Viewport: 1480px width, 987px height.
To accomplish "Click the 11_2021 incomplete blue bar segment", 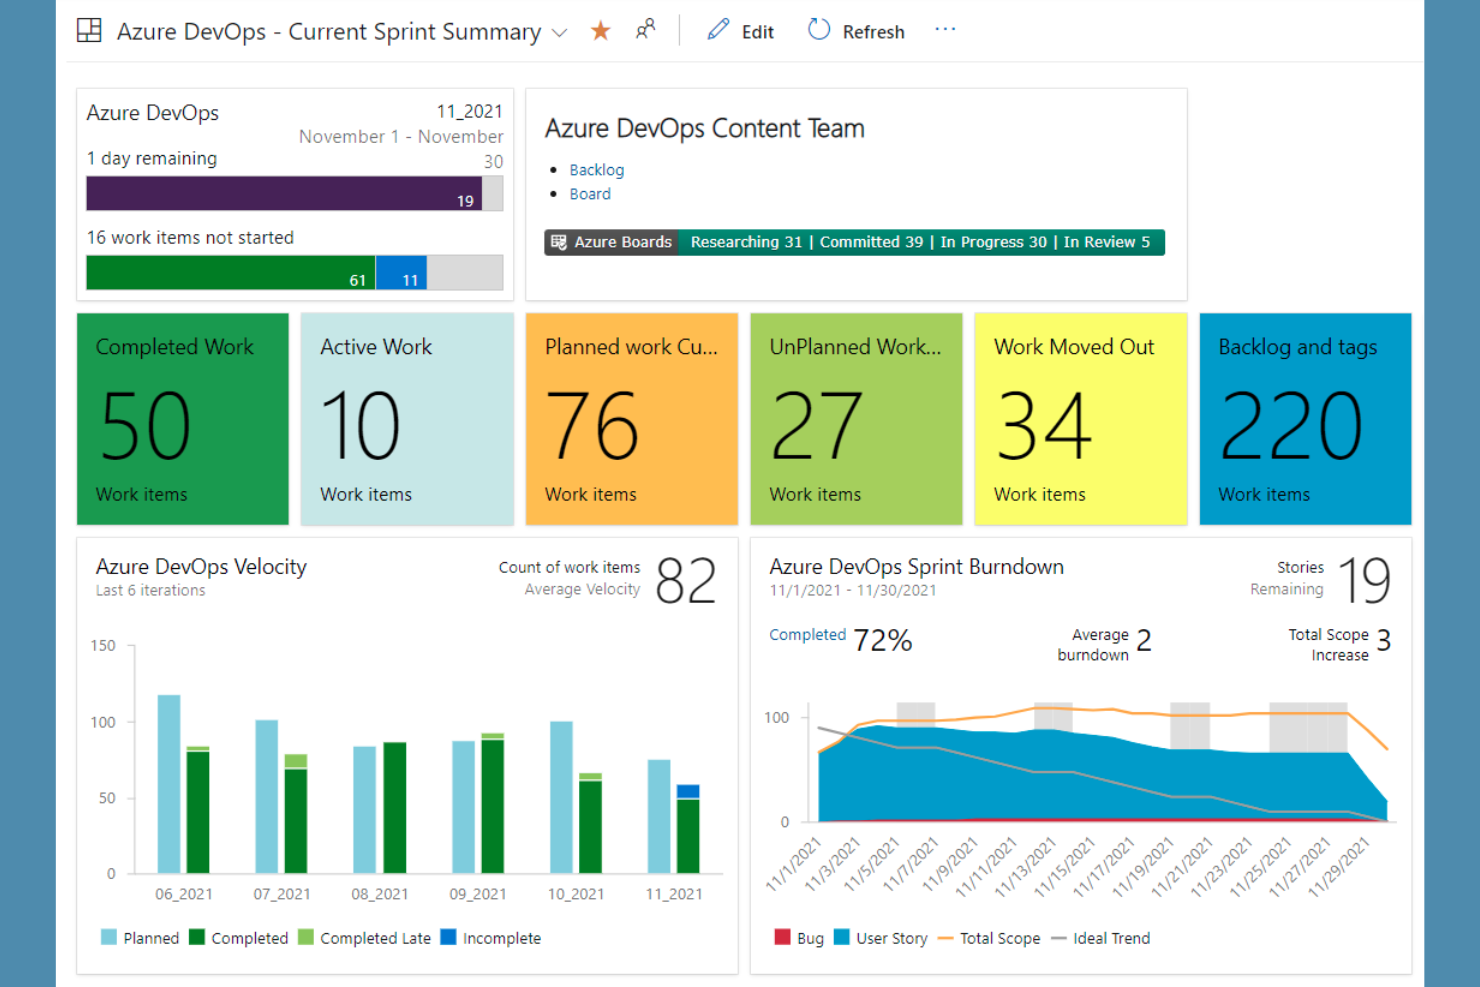I will (688, 792).
